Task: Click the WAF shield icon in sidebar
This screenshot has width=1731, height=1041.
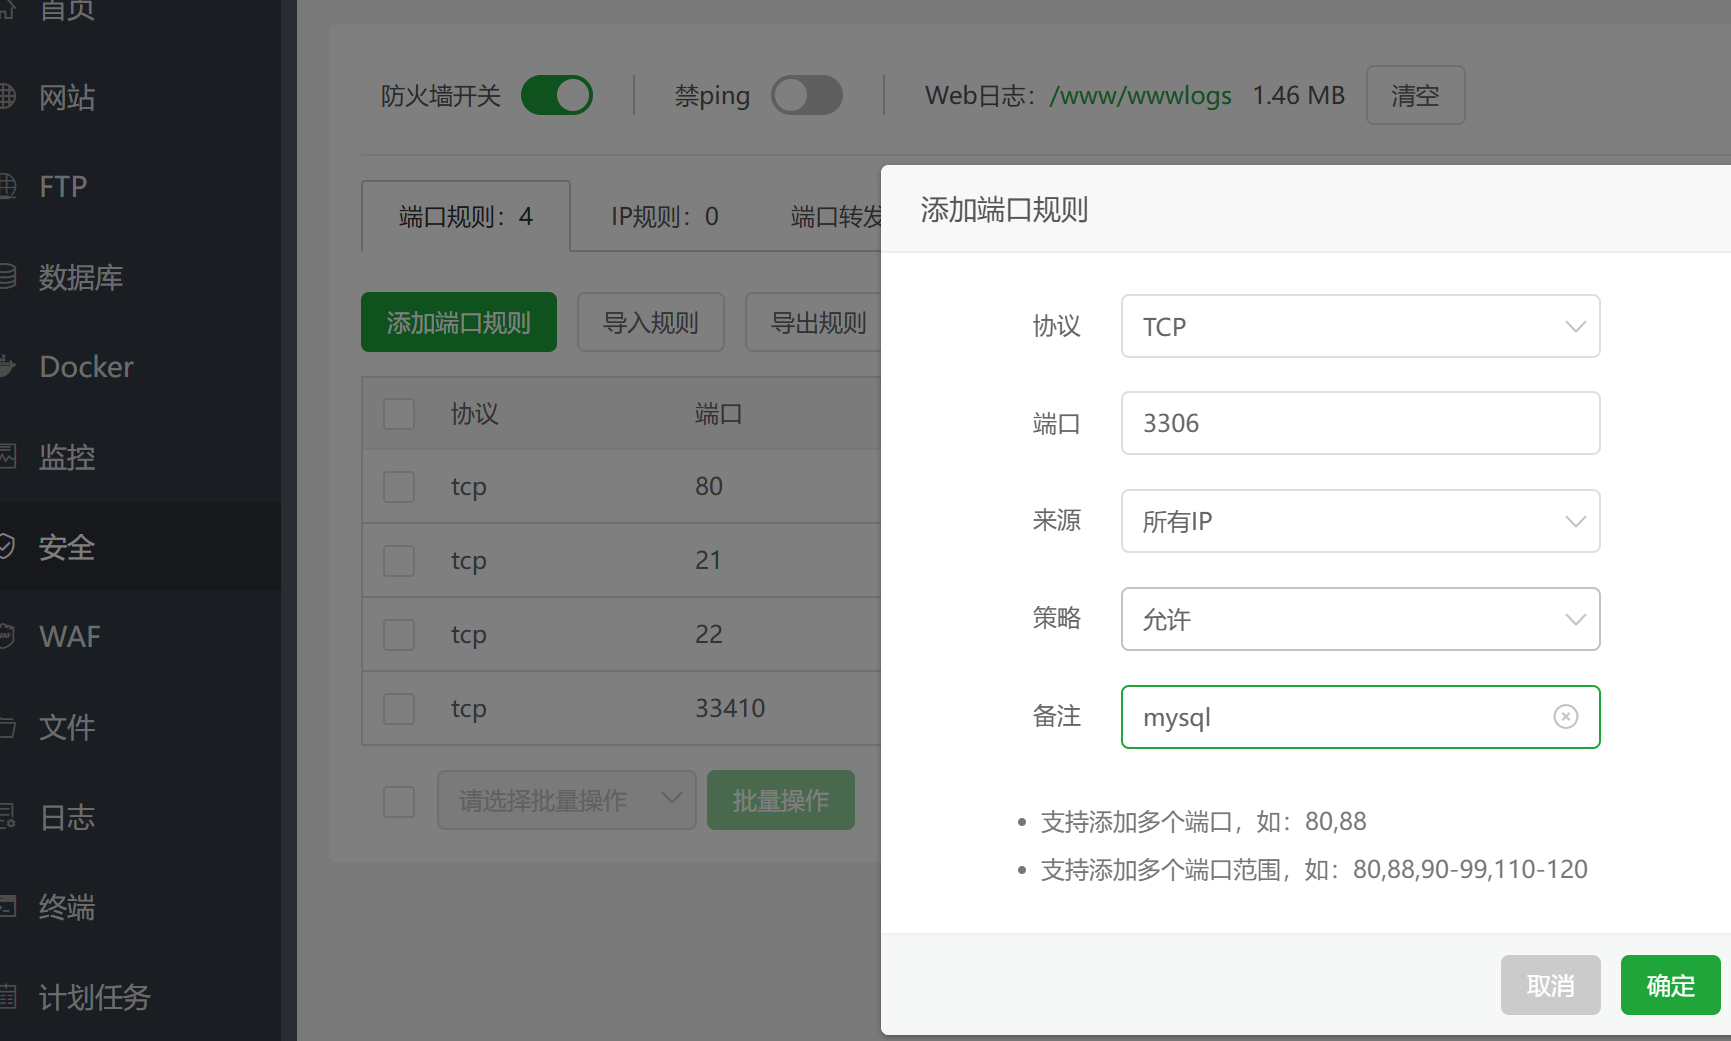Action: [6, 636]
